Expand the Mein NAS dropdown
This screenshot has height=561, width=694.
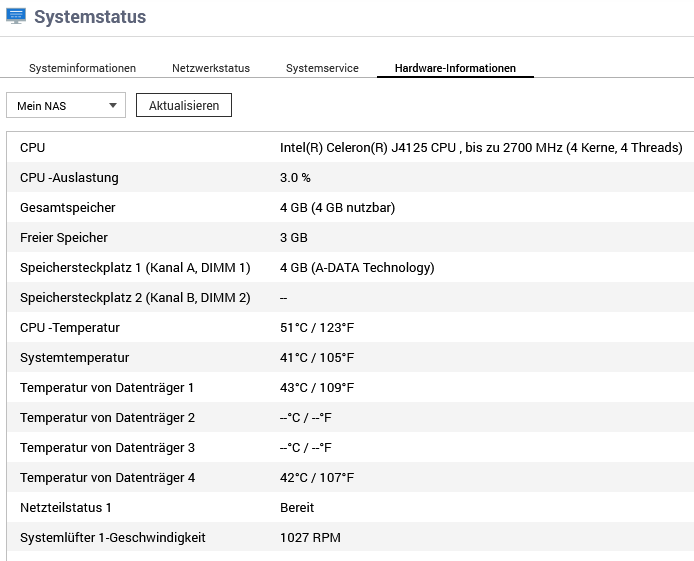pyautogui.click(x=66, y=105)
